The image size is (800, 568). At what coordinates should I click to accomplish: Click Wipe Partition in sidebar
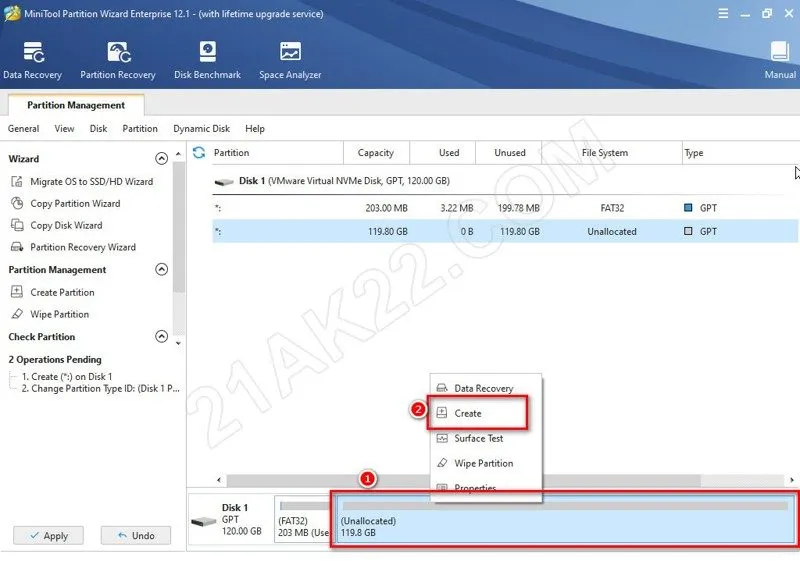pyautogui.click(x=59, y=314)
